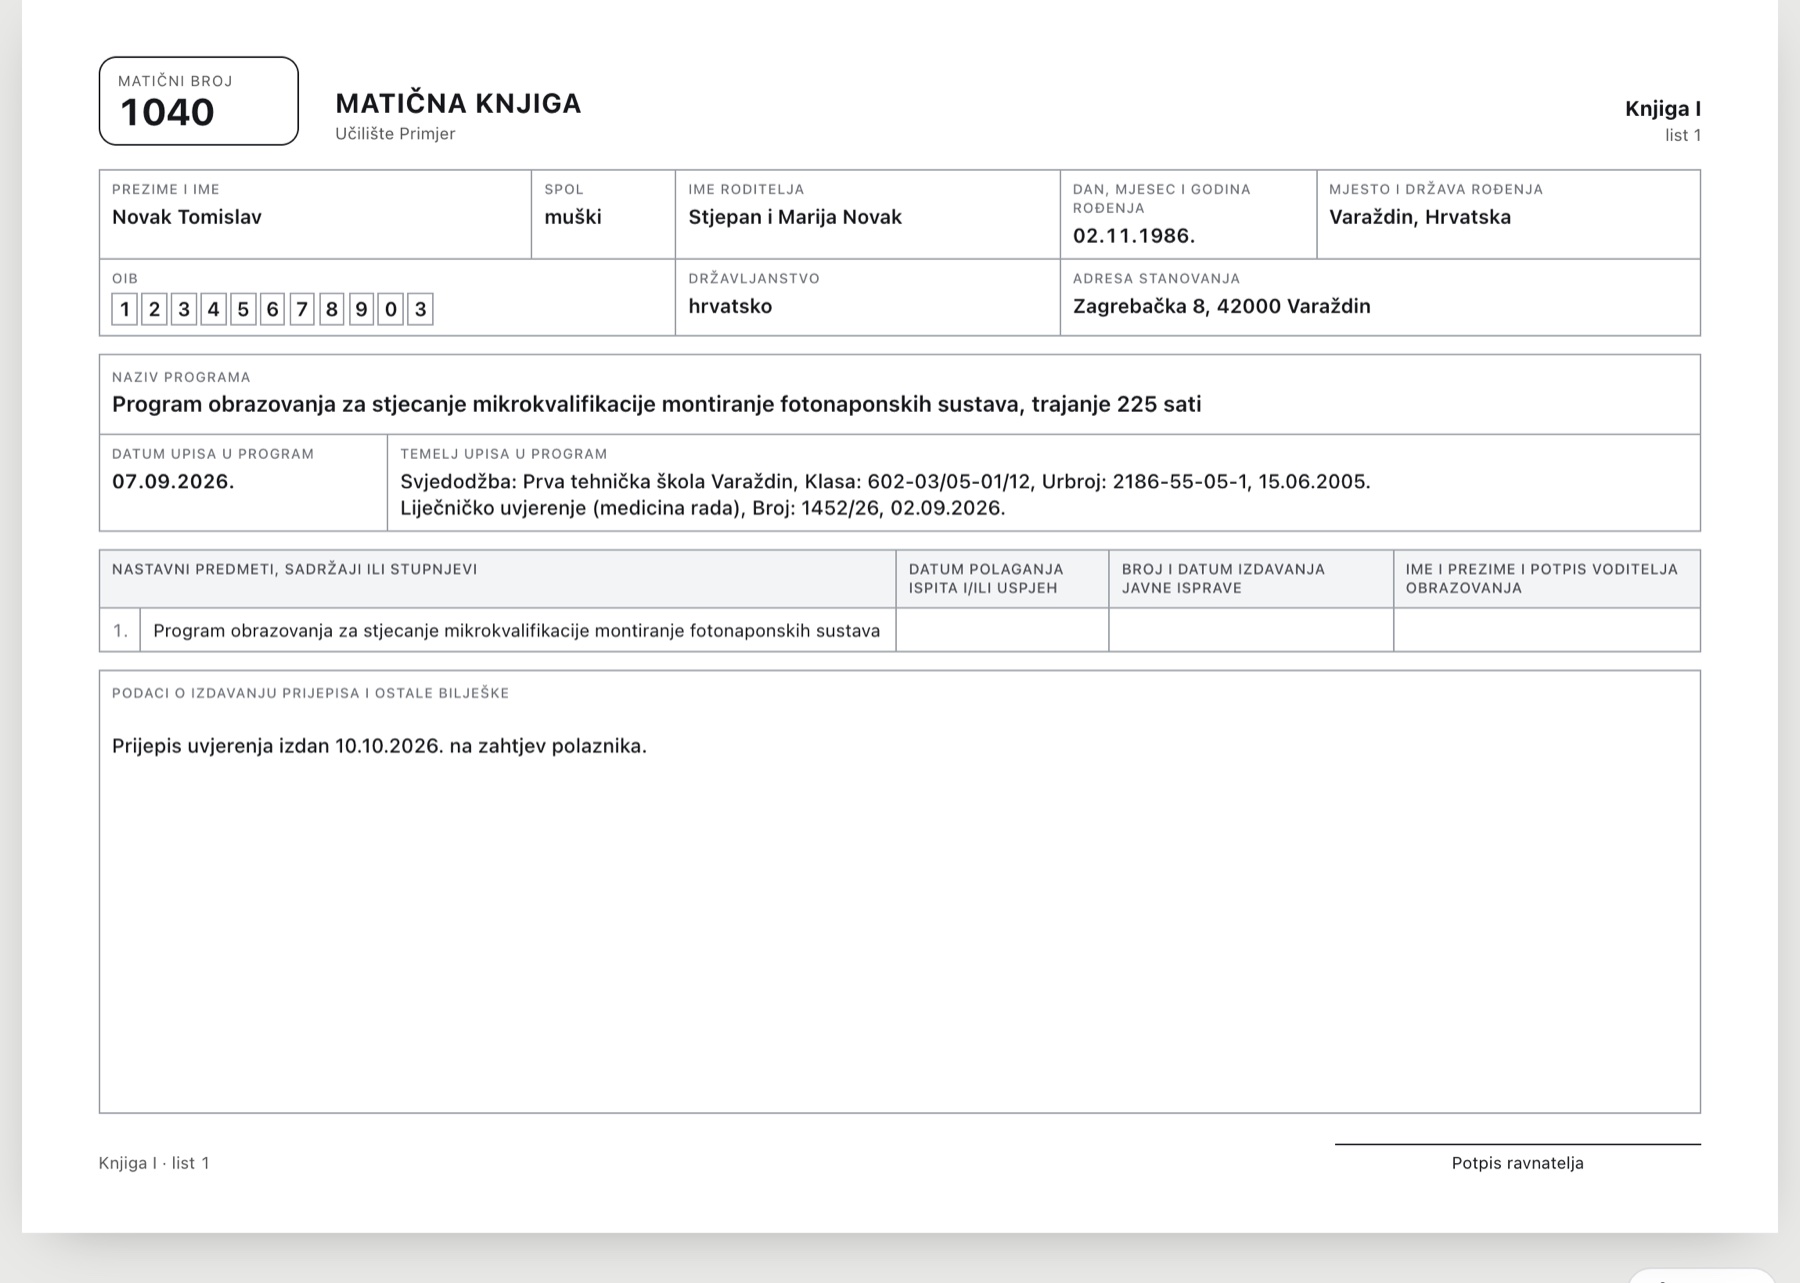Click empty Broj i datum izdavanja cell
The width and height of the screenshot is (1800, 1283).
[1251, 630]
